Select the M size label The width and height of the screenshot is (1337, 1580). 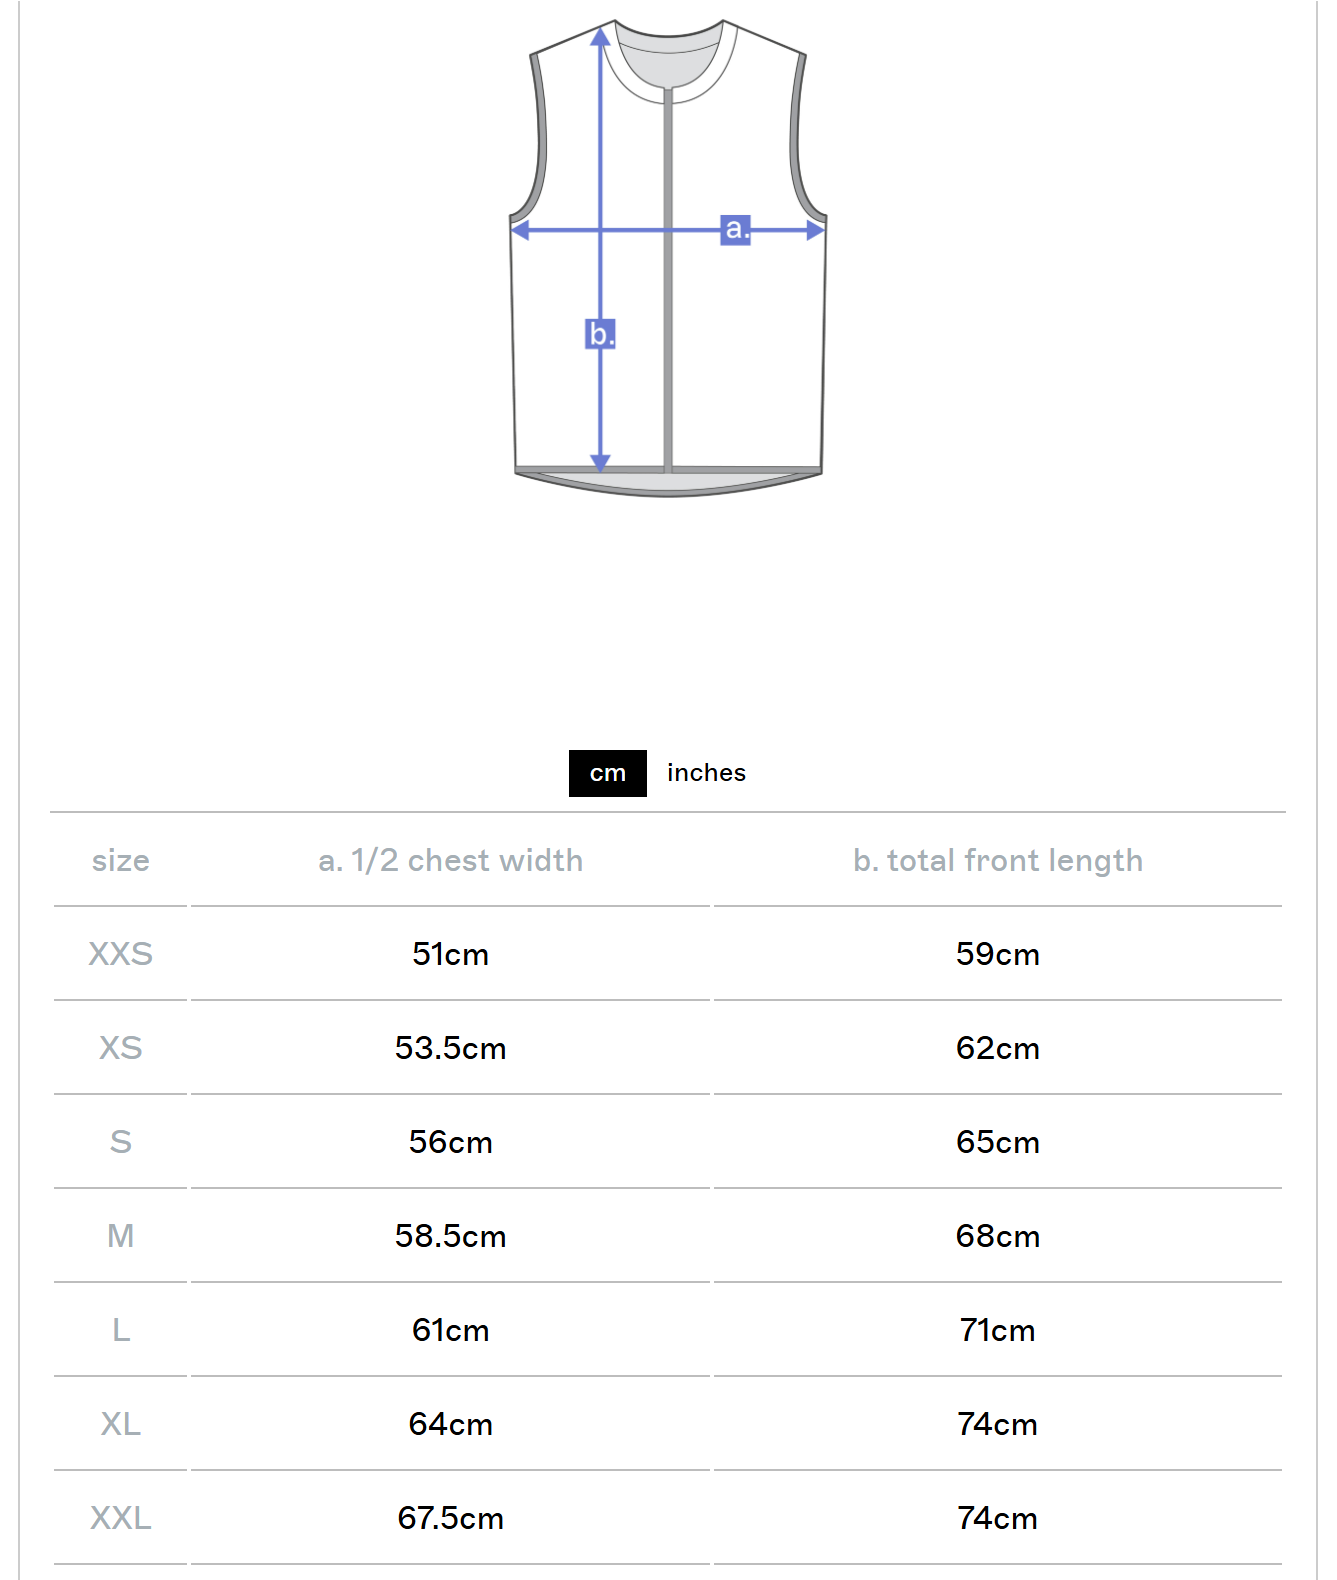[121, 1237]
